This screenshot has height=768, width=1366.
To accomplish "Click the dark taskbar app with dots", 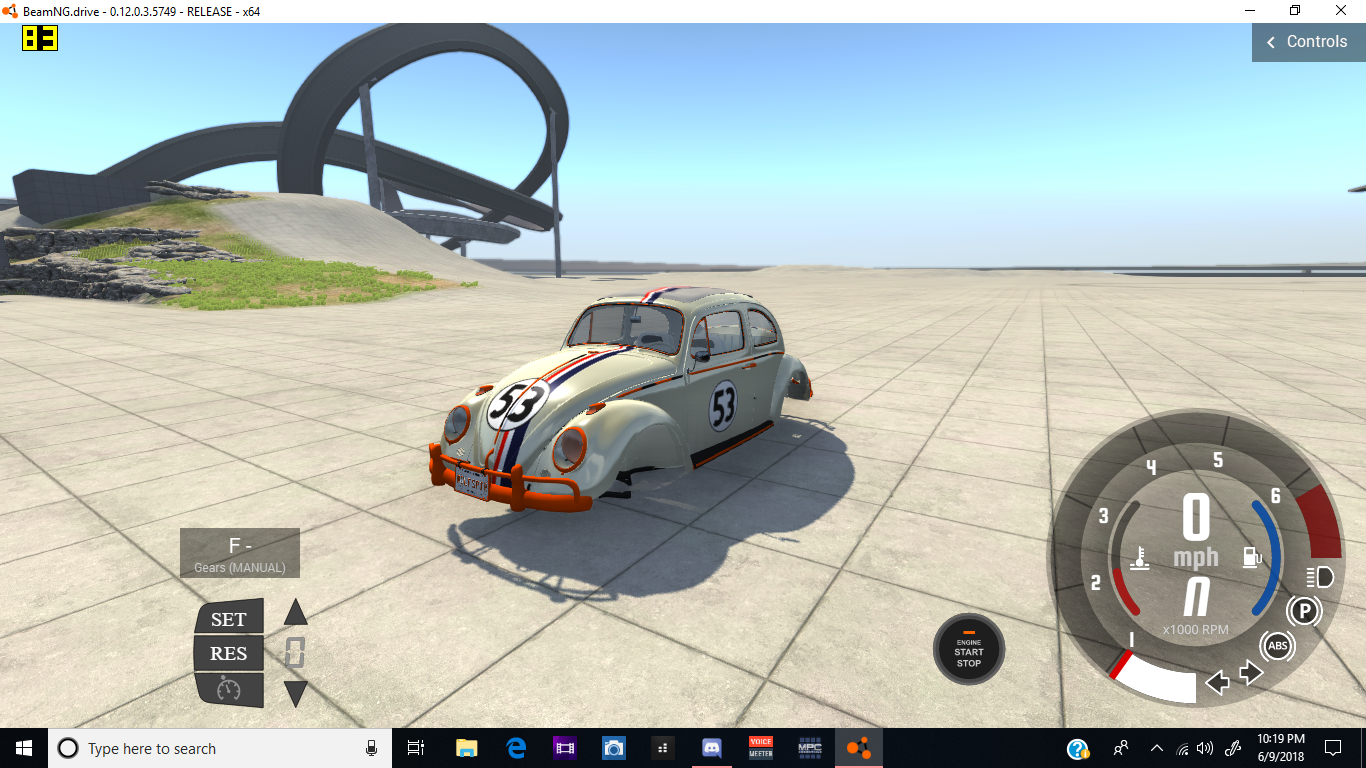I will click(x=663, y=748).
